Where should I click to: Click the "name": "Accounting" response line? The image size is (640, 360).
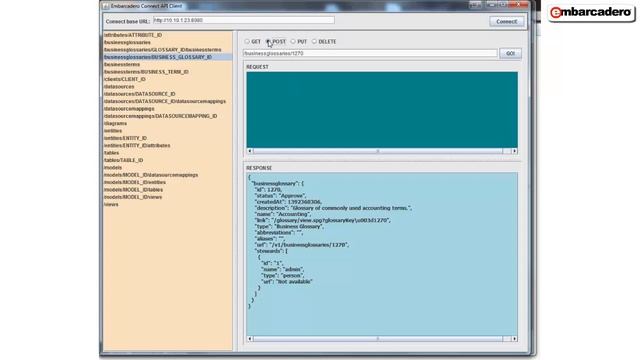click(x=282, y=214)
